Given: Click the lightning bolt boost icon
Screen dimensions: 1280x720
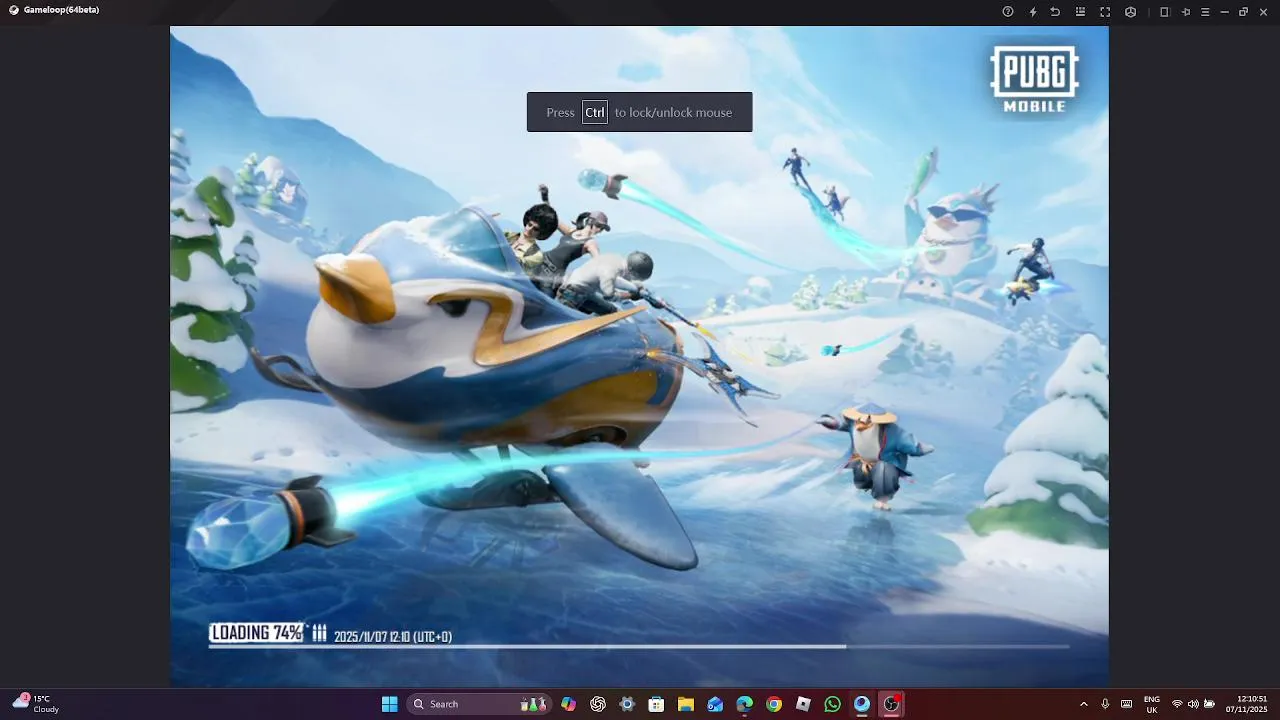Looking at the screenshot, I should click(x=1033, y=12).
